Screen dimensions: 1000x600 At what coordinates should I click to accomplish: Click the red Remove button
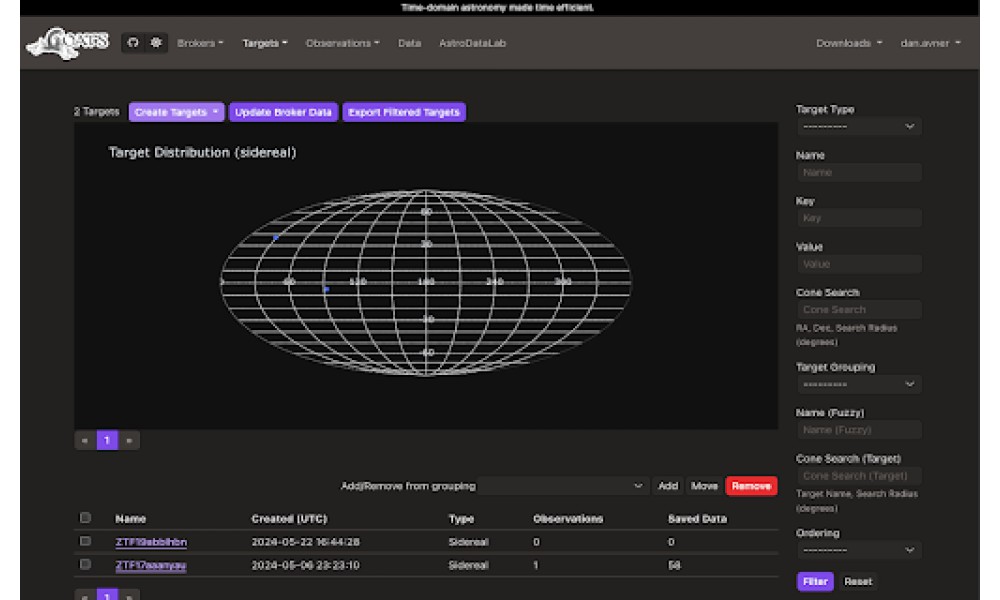coord(751,486)
